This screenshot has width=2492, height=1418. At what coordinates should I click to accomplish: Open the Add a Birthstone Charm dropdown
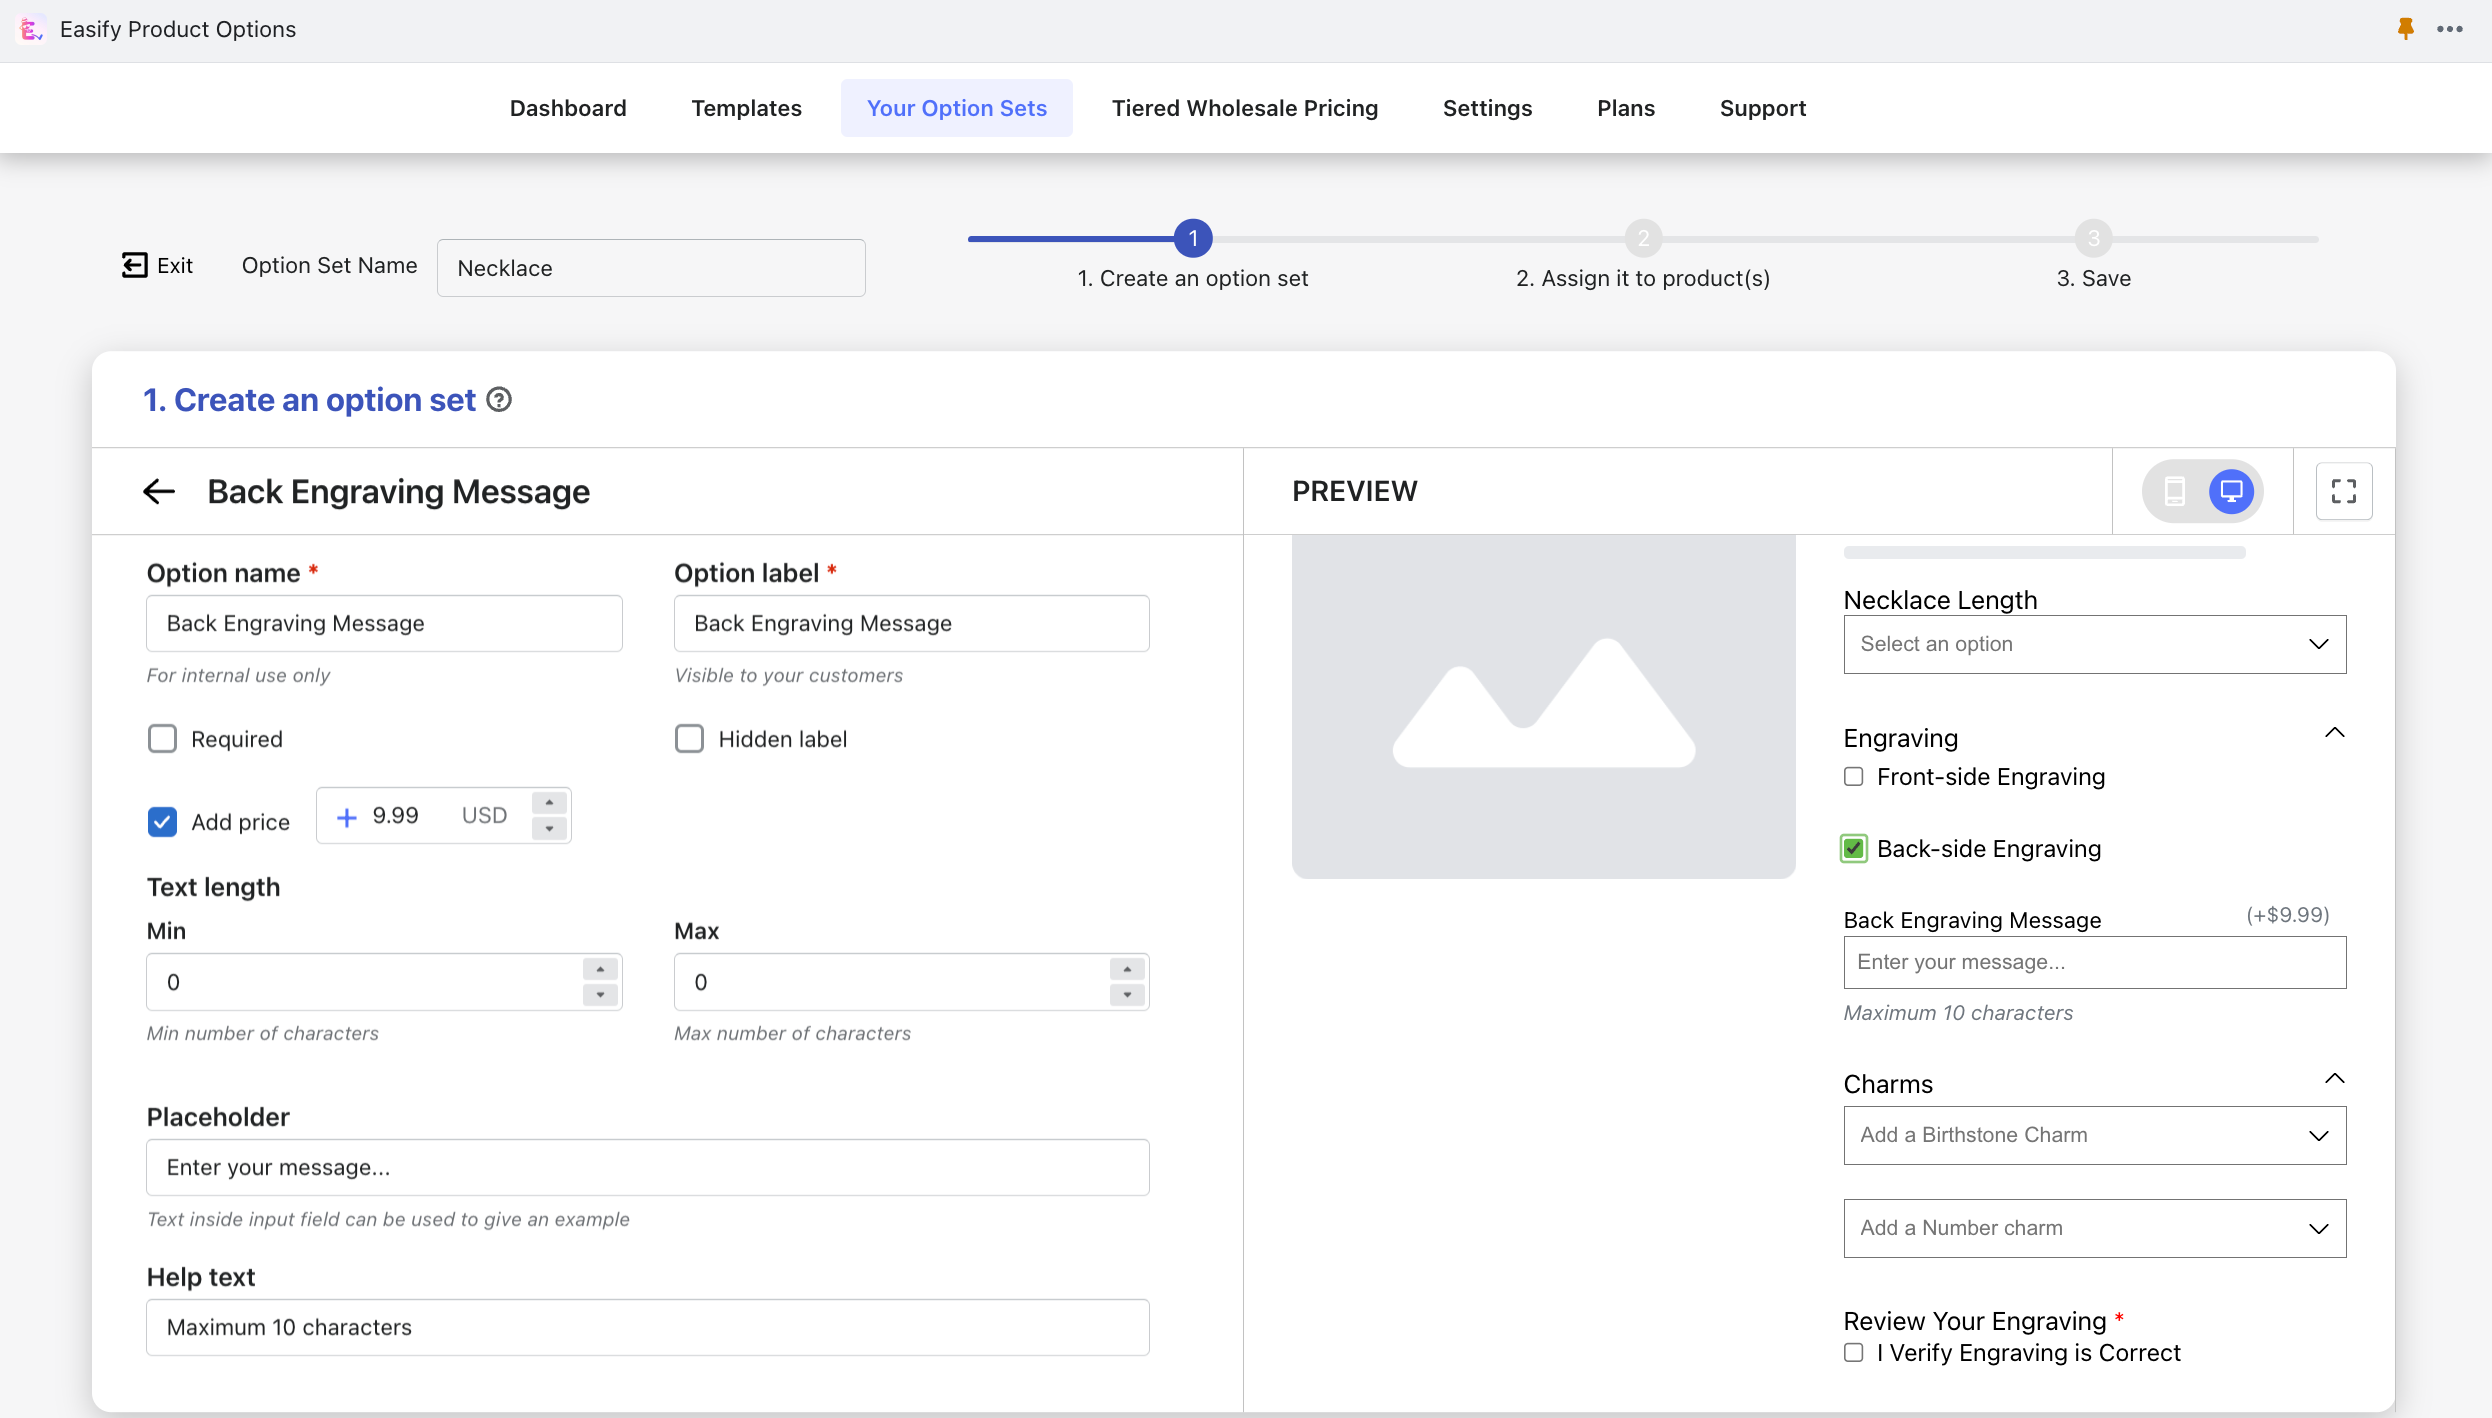click(x=2095, y=1134)
